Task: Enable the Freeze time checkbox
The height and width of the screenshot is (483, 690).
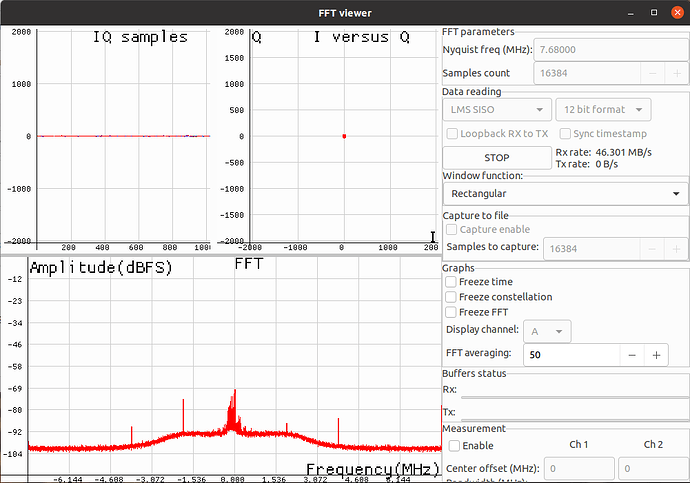Action: [451, 282]
